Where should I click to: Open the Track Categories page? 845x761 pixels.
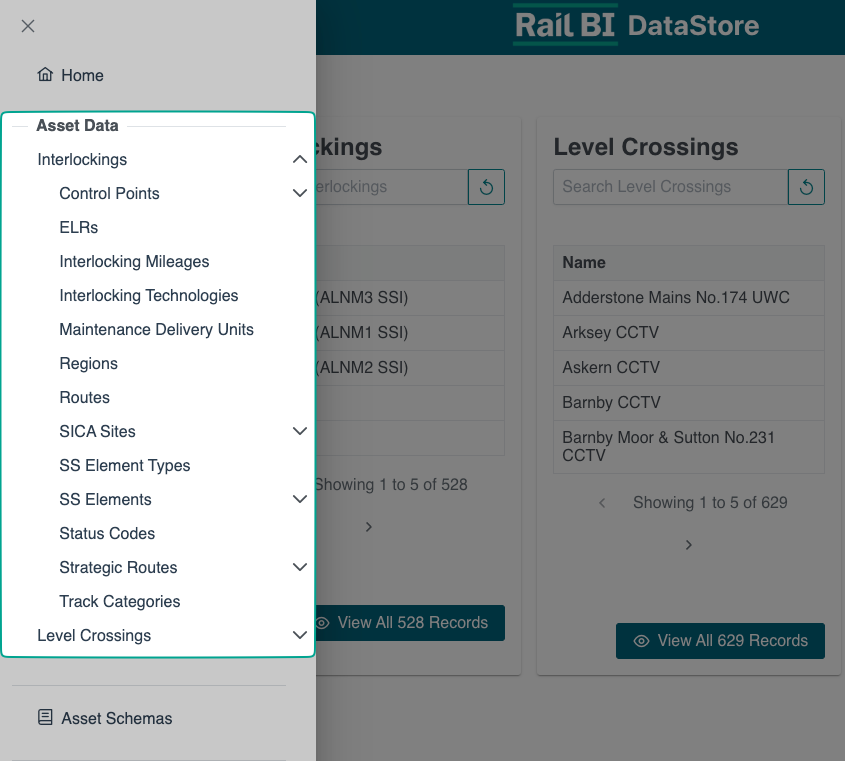(x=120, y=602)
